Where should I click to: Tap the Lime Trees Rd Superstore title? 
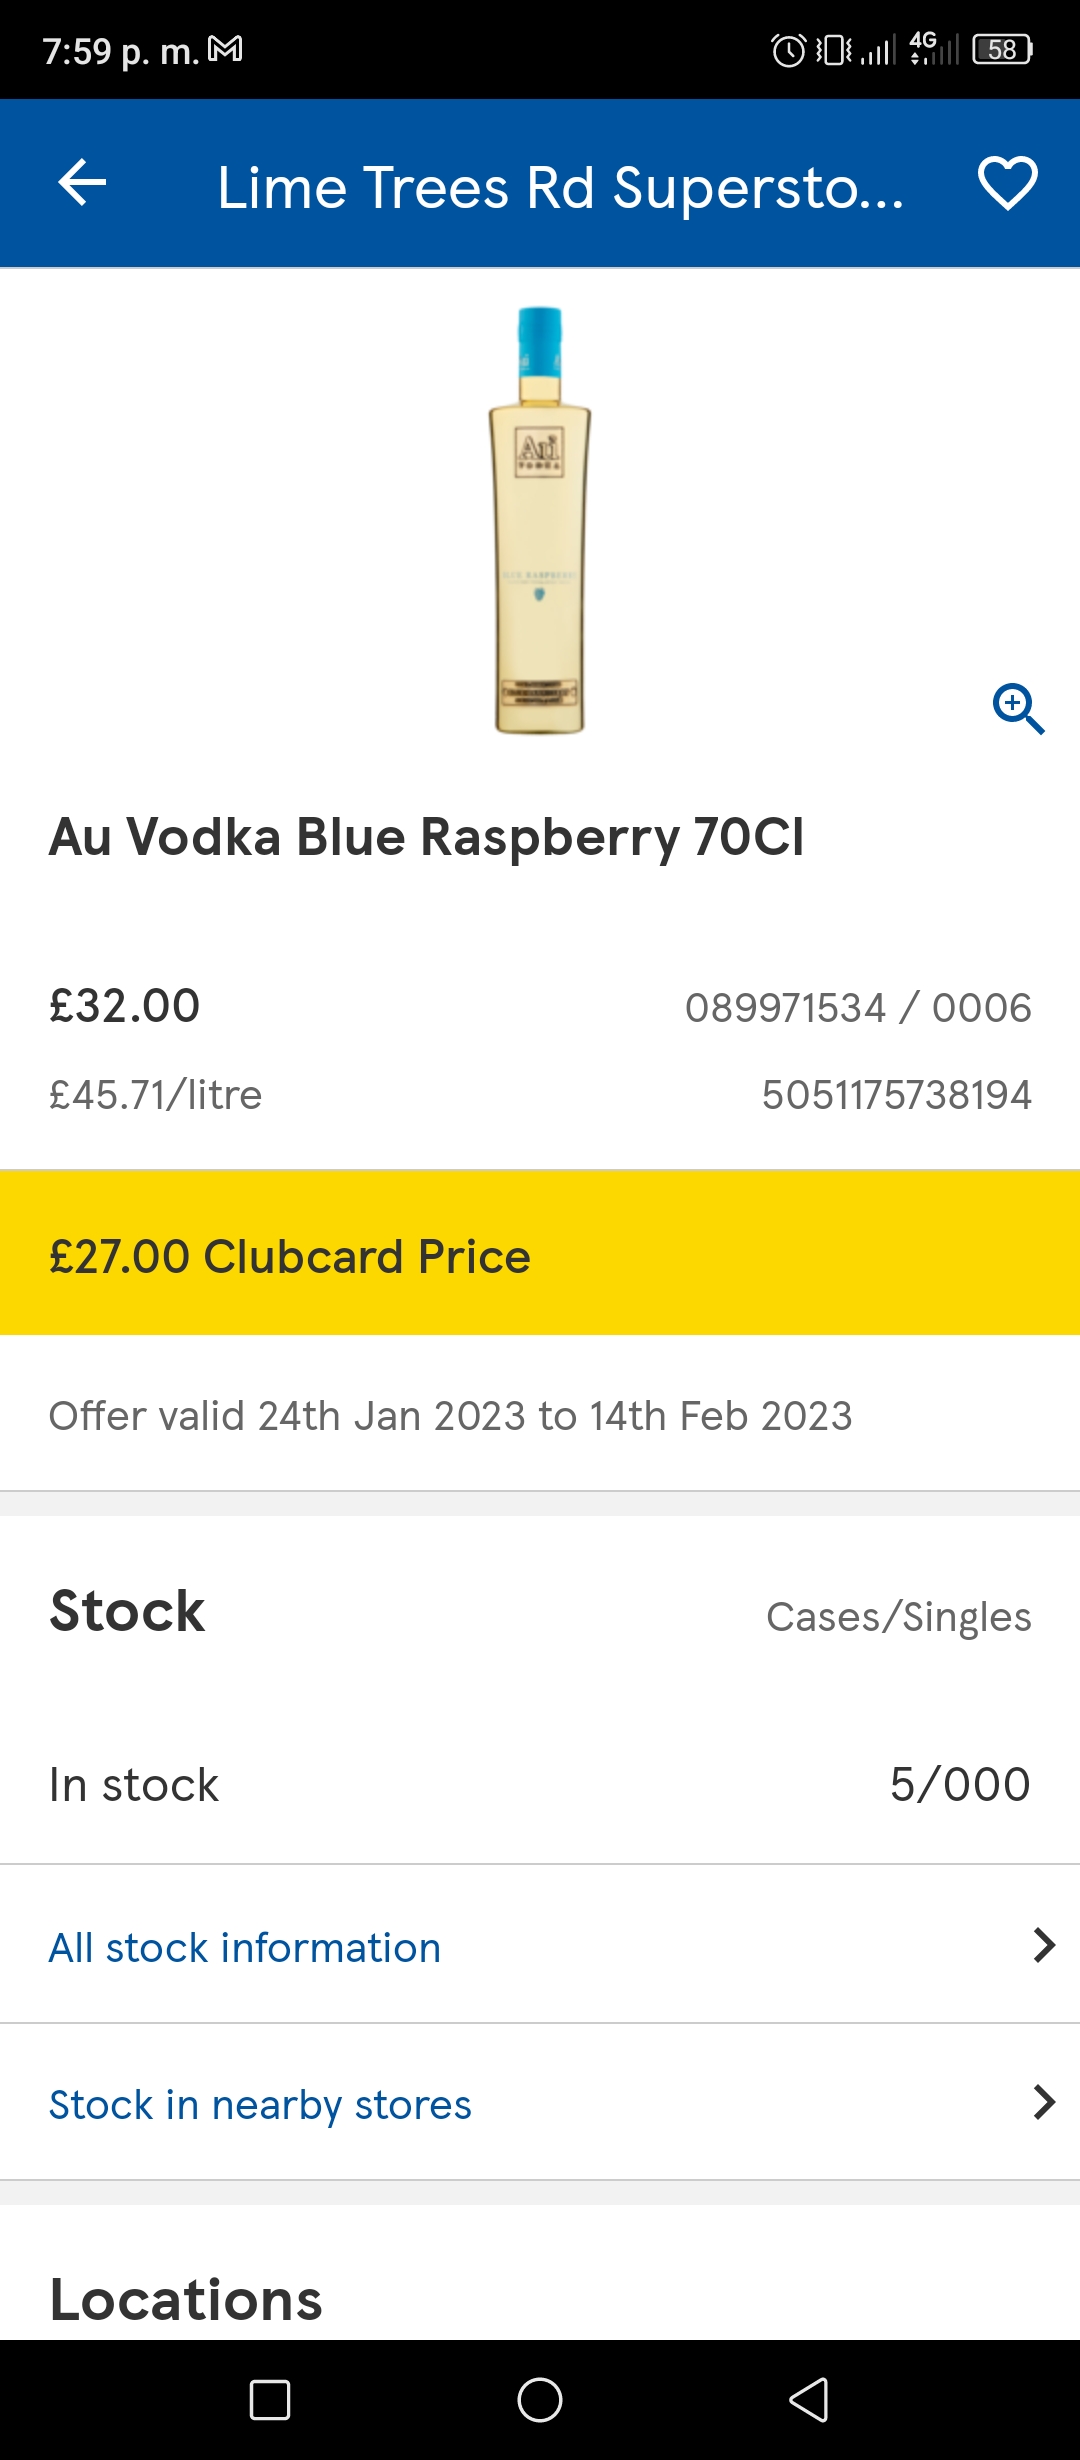coord(560,187)
